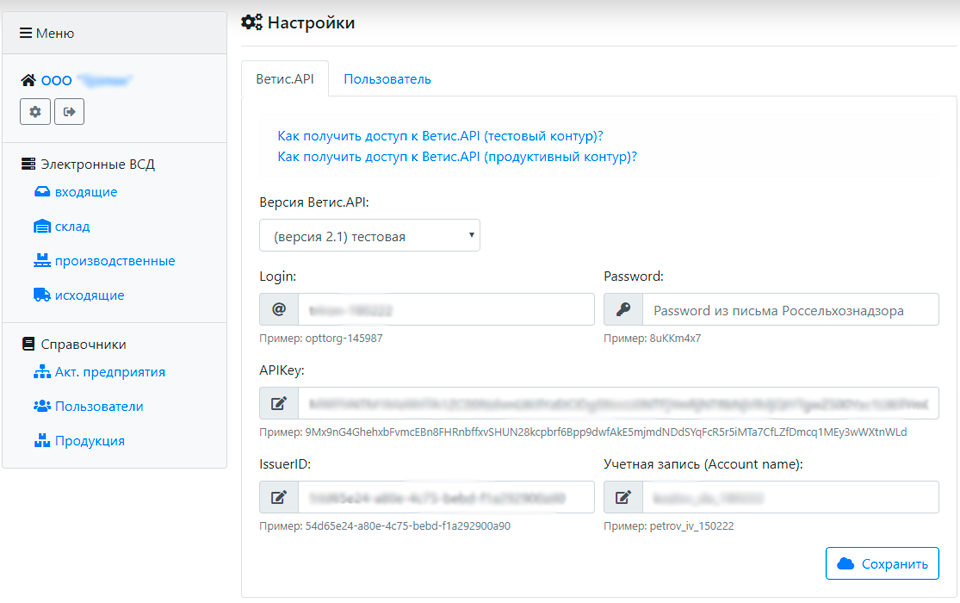Click the Продукция boxes icon
Screen dimensions: 960x603
42,440
